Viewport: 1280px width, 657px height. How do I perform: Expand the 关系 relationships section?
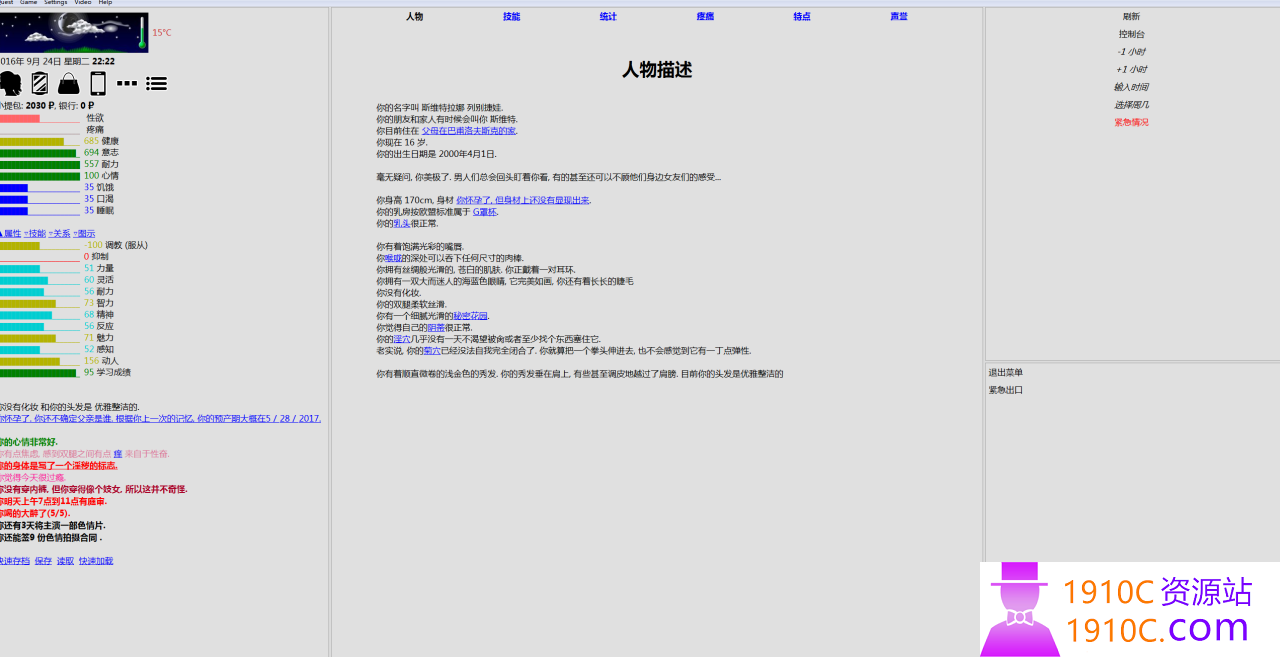click(59, 233)
